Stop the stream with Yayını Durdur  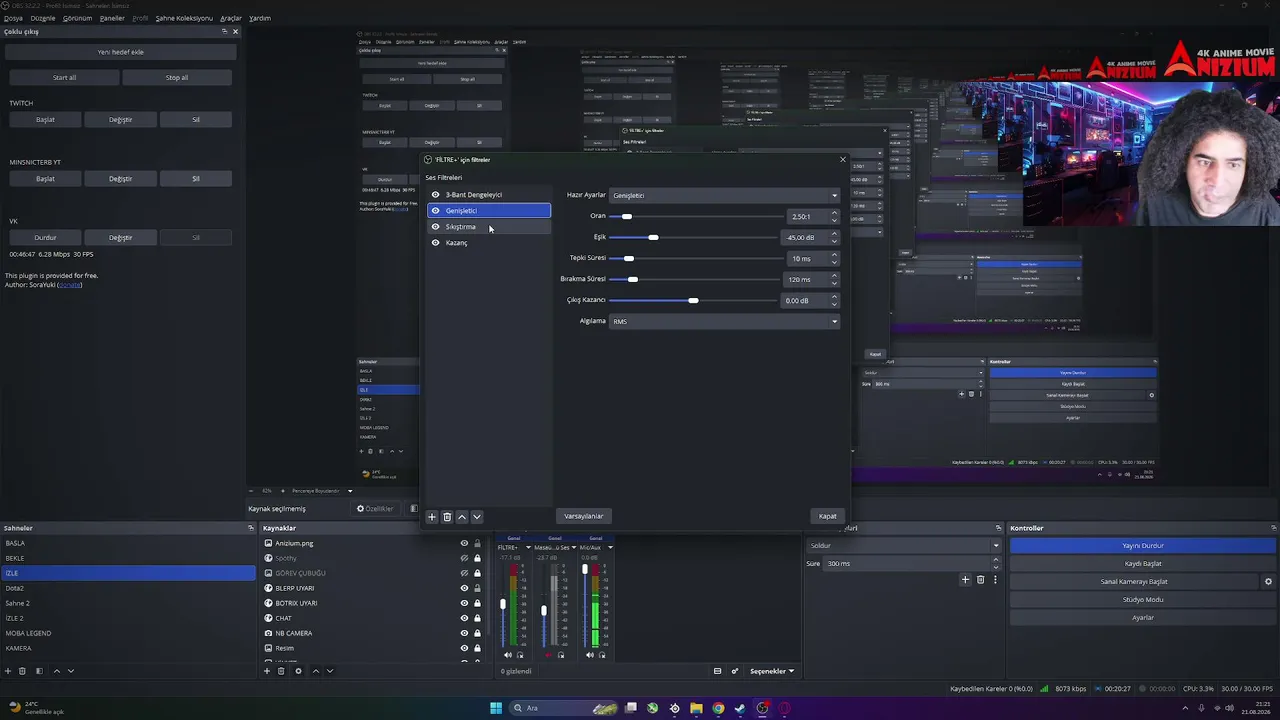pyautogui.click(x=1143, y=546)
